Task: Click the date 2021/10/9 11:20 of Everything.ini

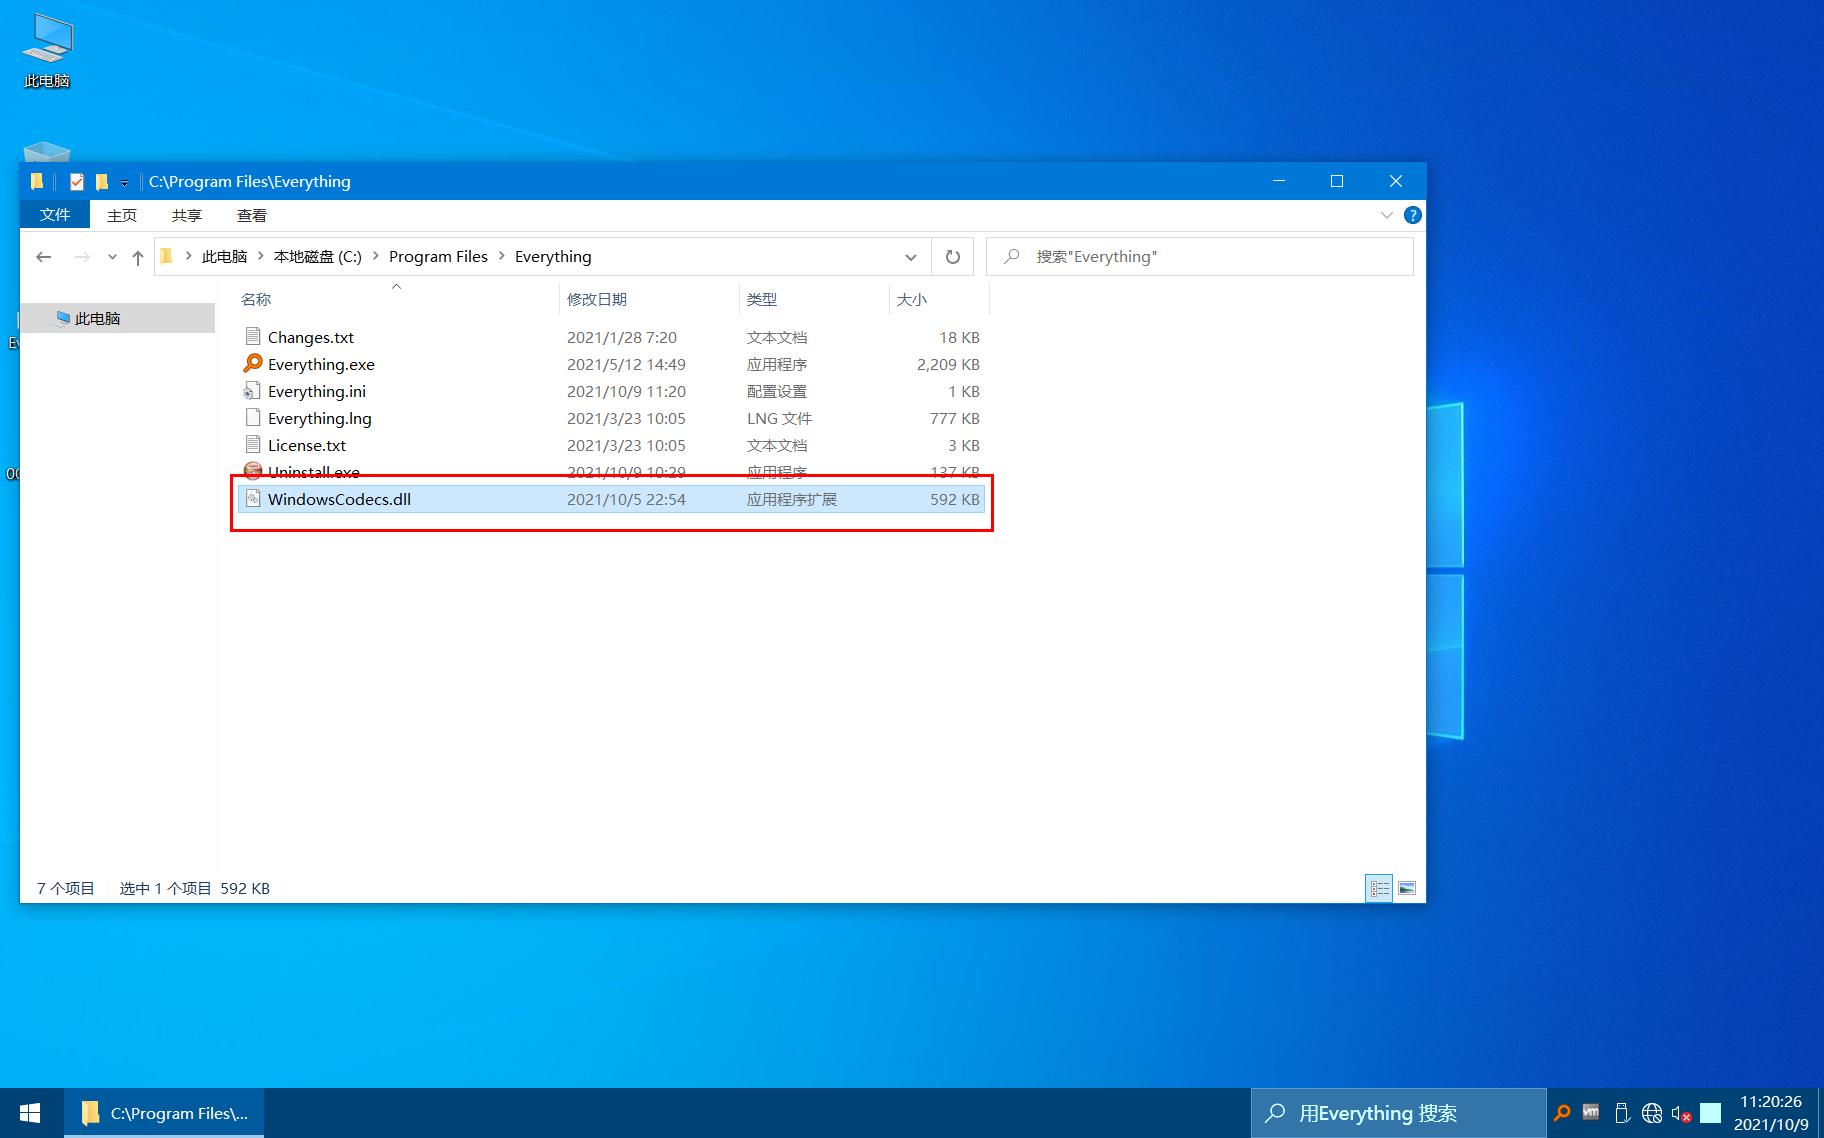Action: click(626, 391)
